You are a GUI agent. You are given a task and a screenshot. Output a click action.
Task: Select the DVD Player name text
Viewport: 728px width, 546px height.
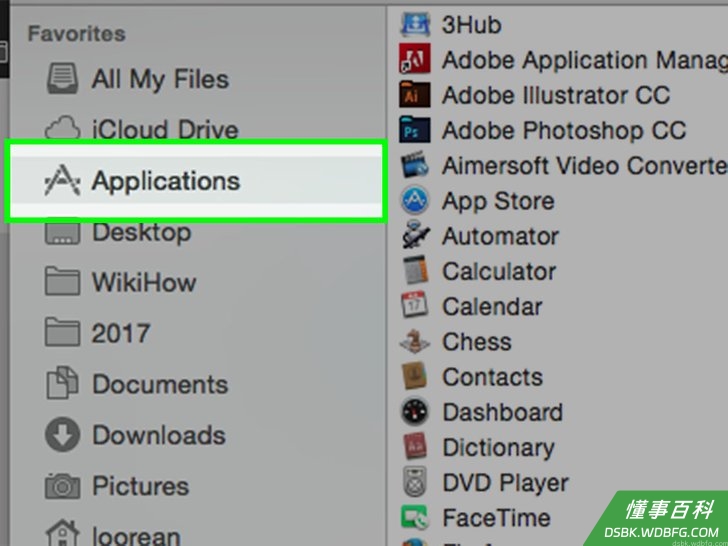coord(506,483)
